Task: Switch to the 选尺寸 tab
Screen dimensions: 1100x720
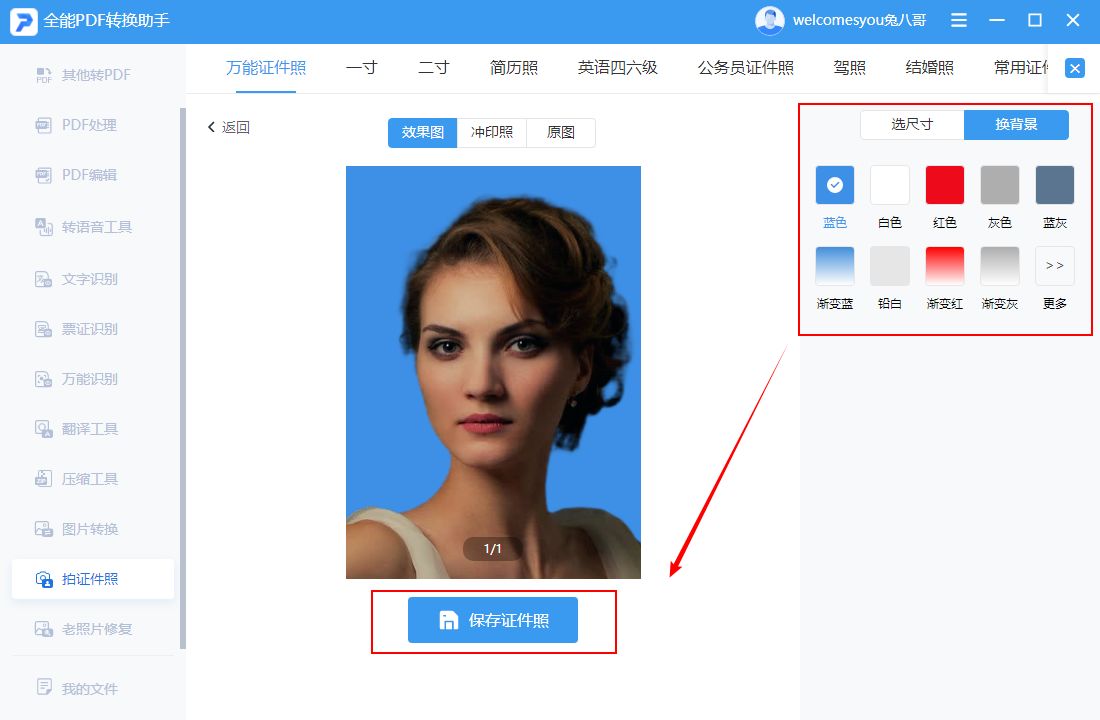Action: [912, 125]
